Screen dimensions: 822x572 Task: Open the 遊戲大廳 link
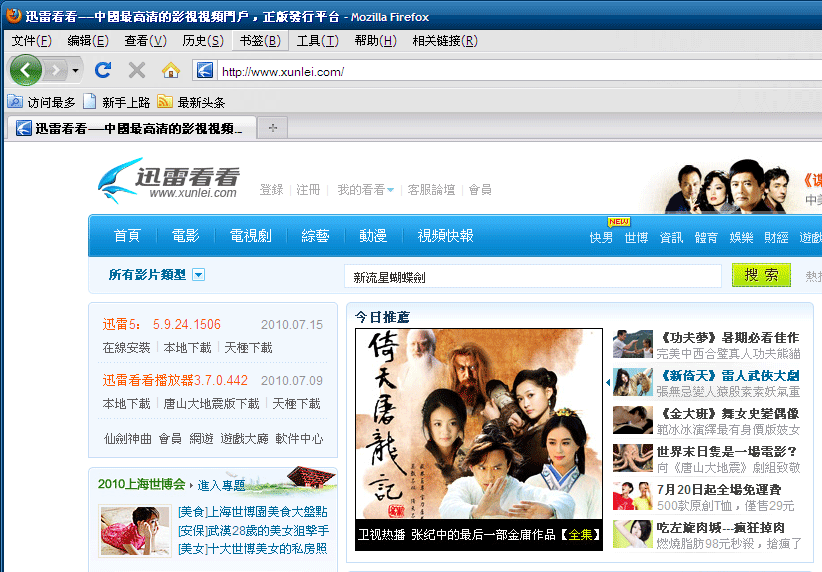pyautogui.click(x=244, y=438)
